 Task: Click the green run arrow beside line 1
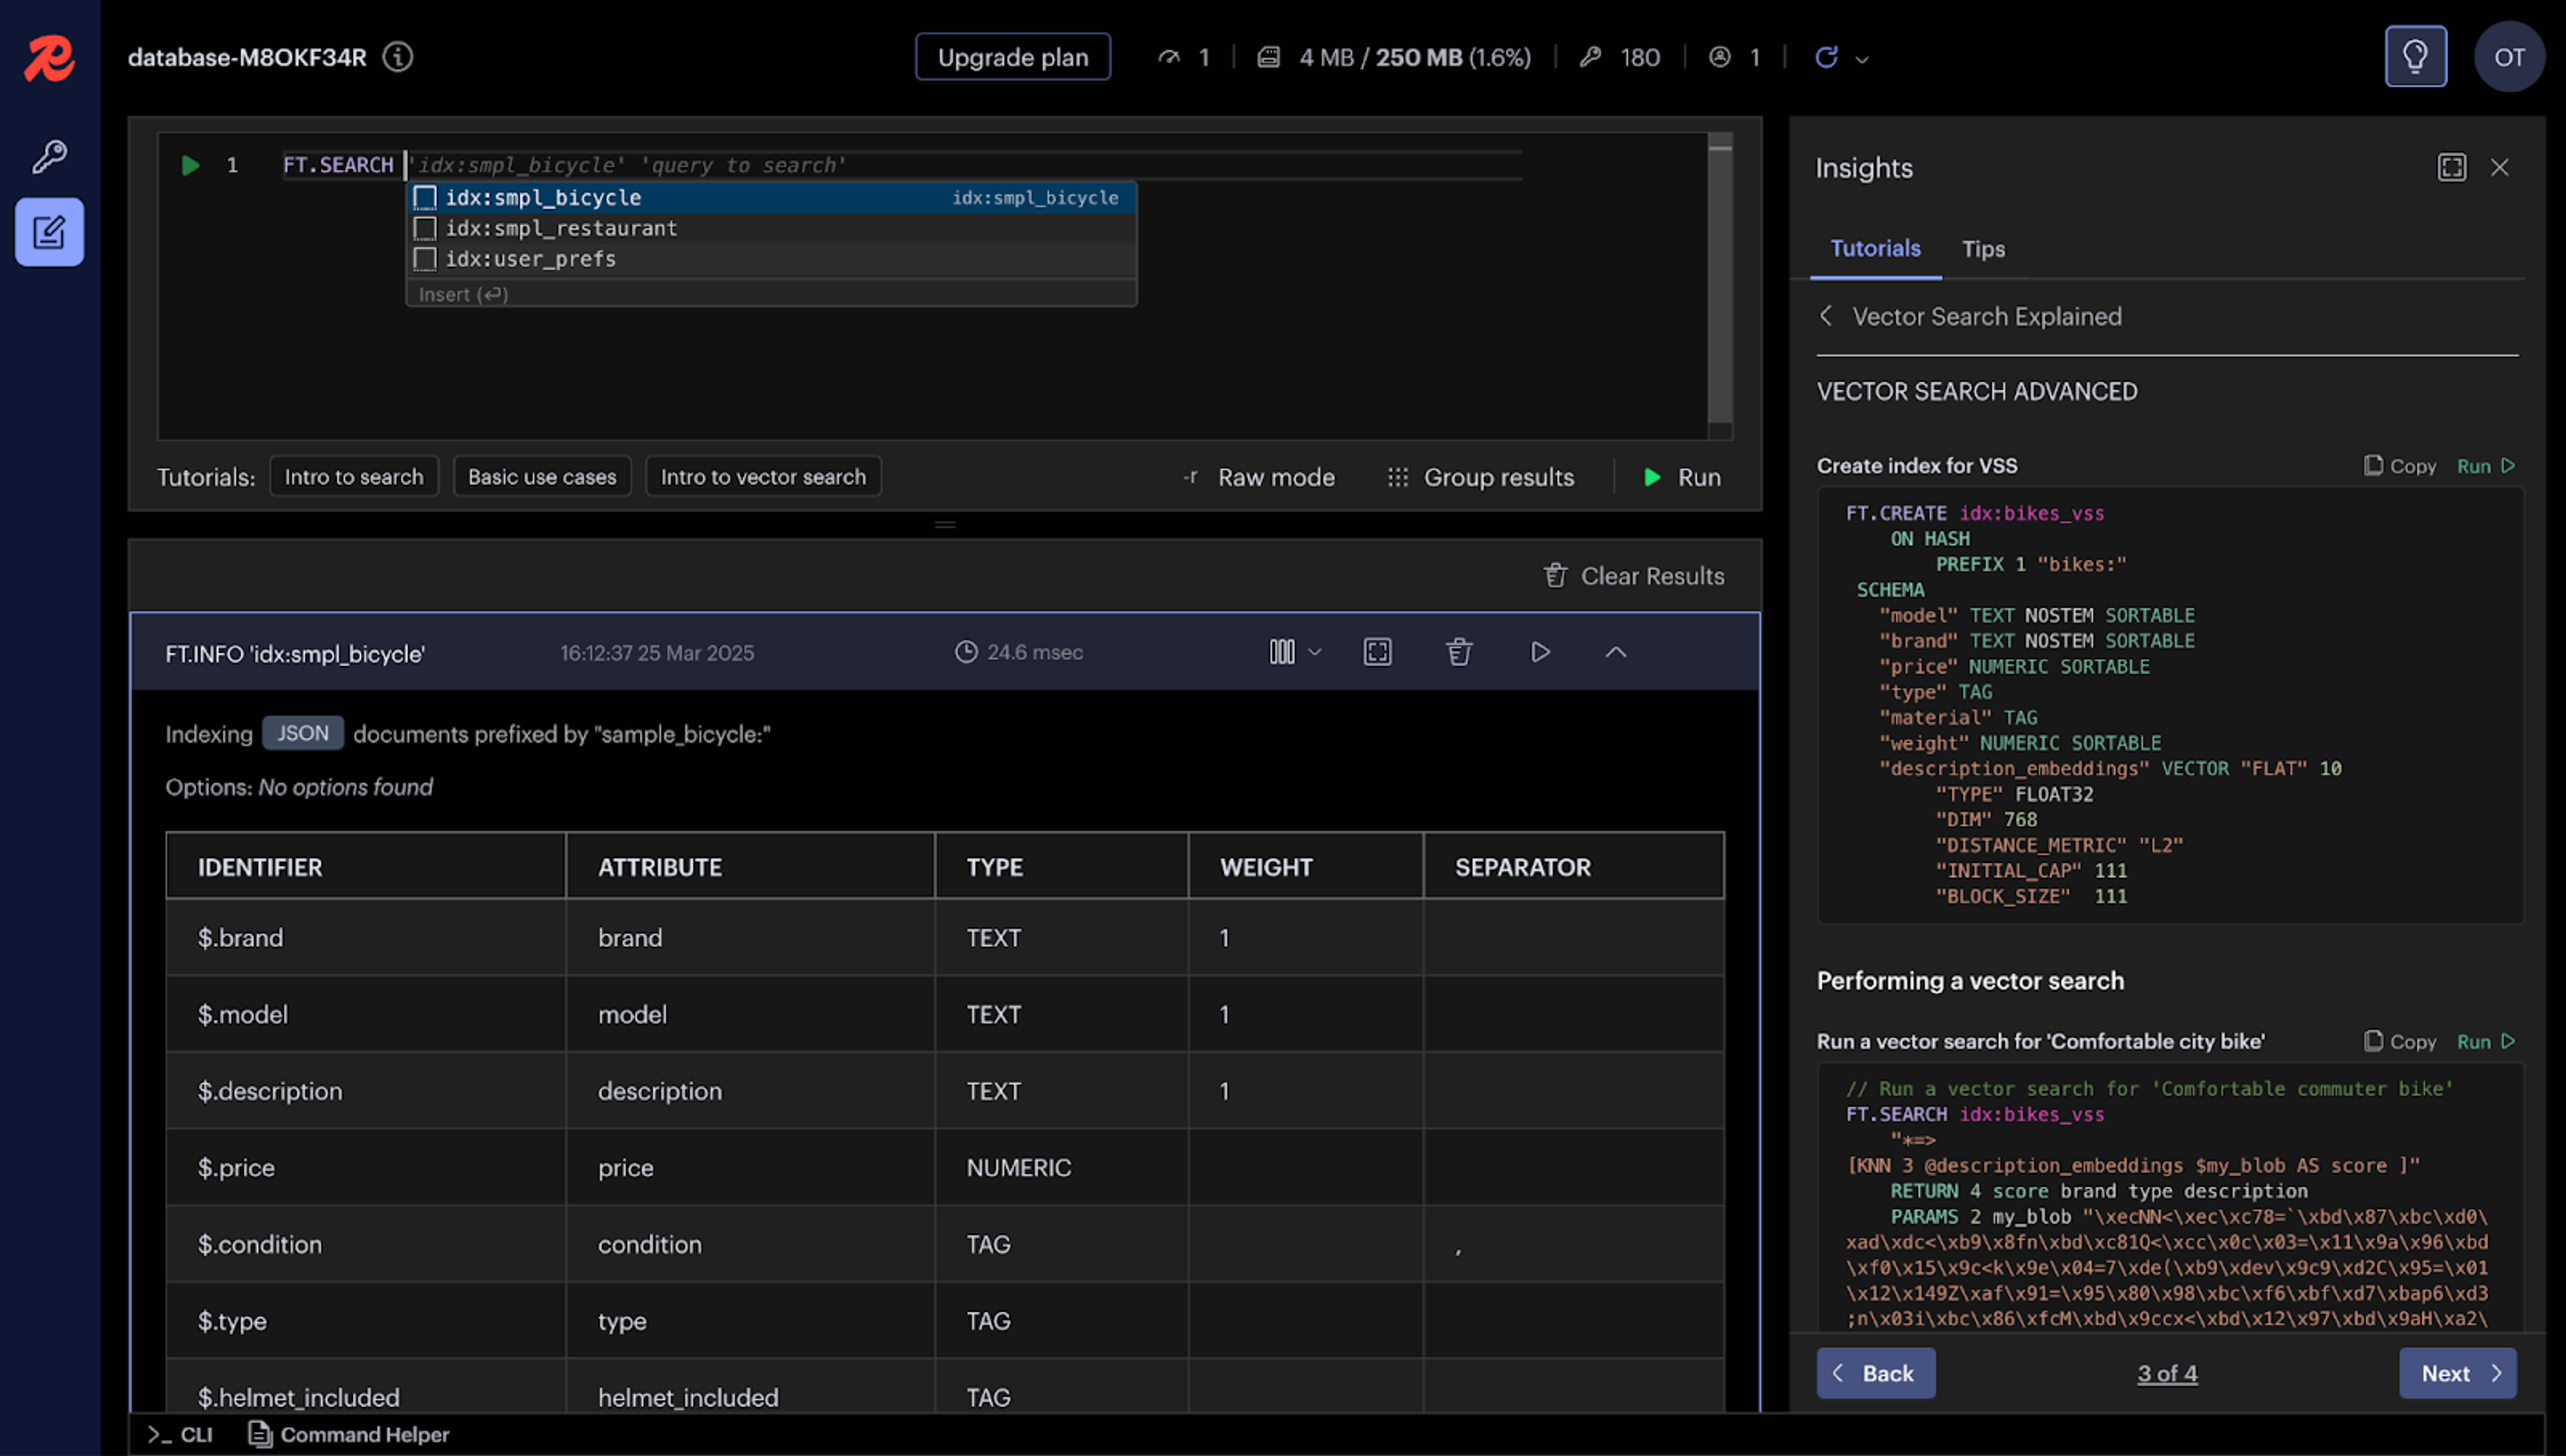(x=190, y=165)
